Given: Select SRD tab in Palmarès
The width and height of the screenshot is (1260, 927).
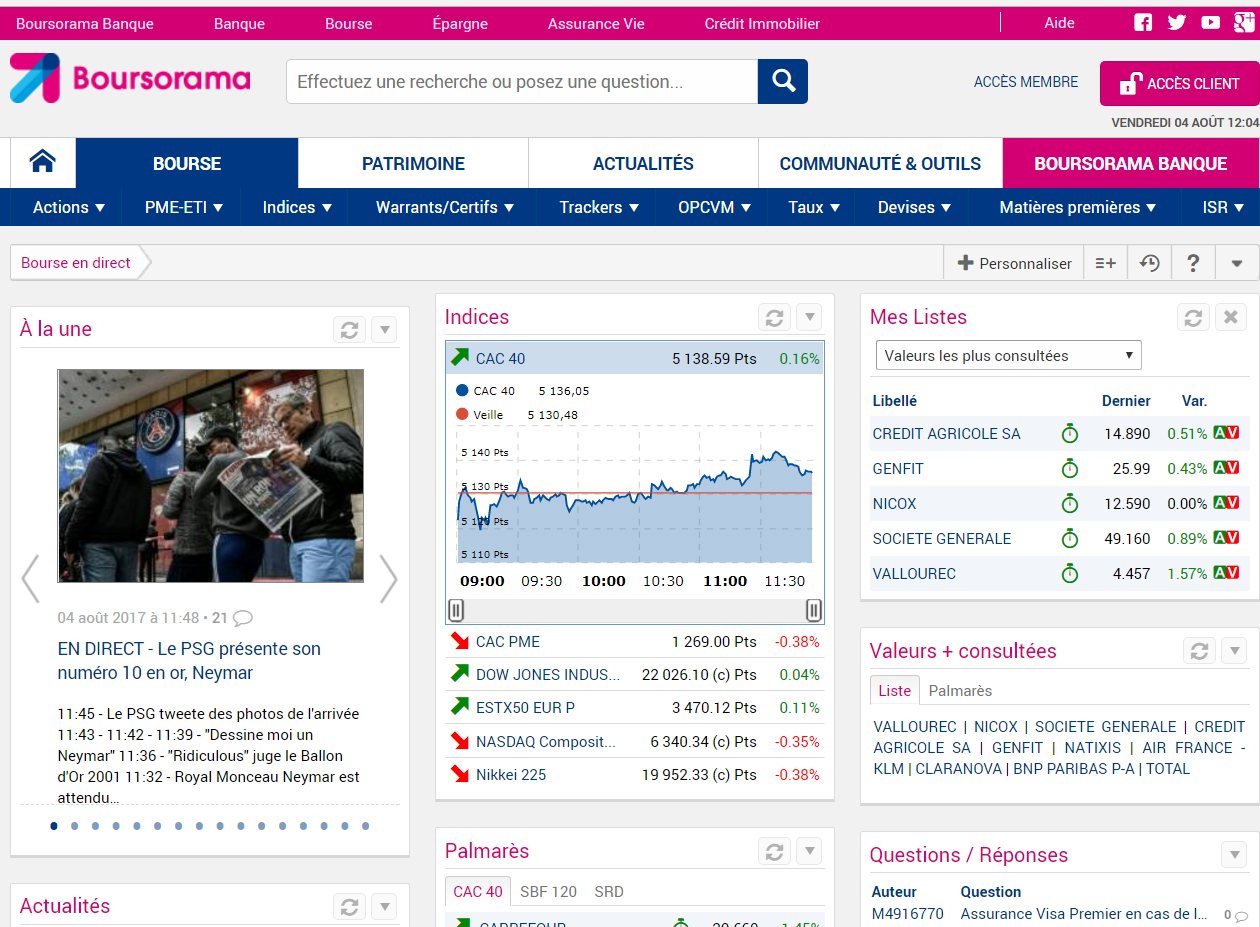Looking at the screenshot, I should tap(609, 892).
